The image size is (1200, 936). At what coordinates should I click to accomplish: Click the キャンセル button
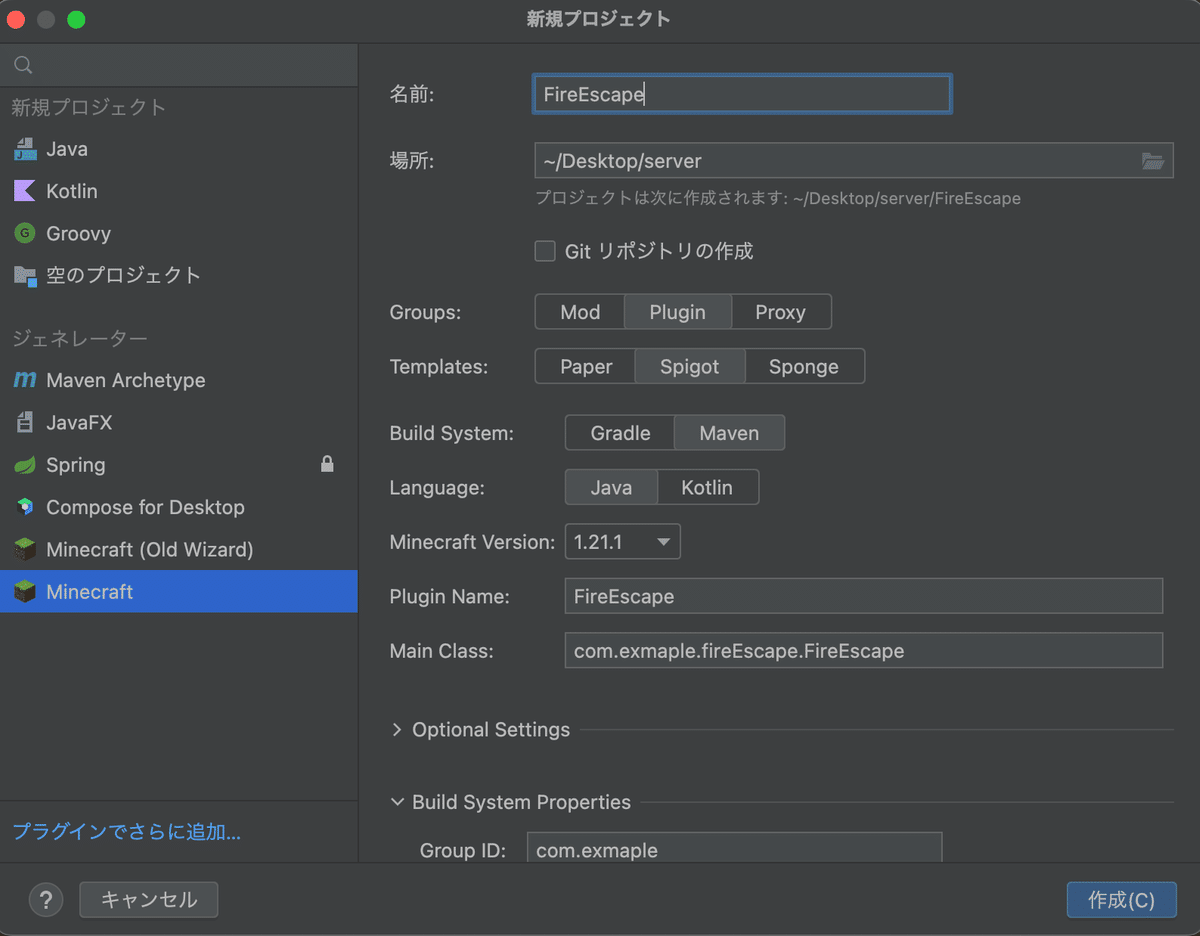tap(149, 900)
